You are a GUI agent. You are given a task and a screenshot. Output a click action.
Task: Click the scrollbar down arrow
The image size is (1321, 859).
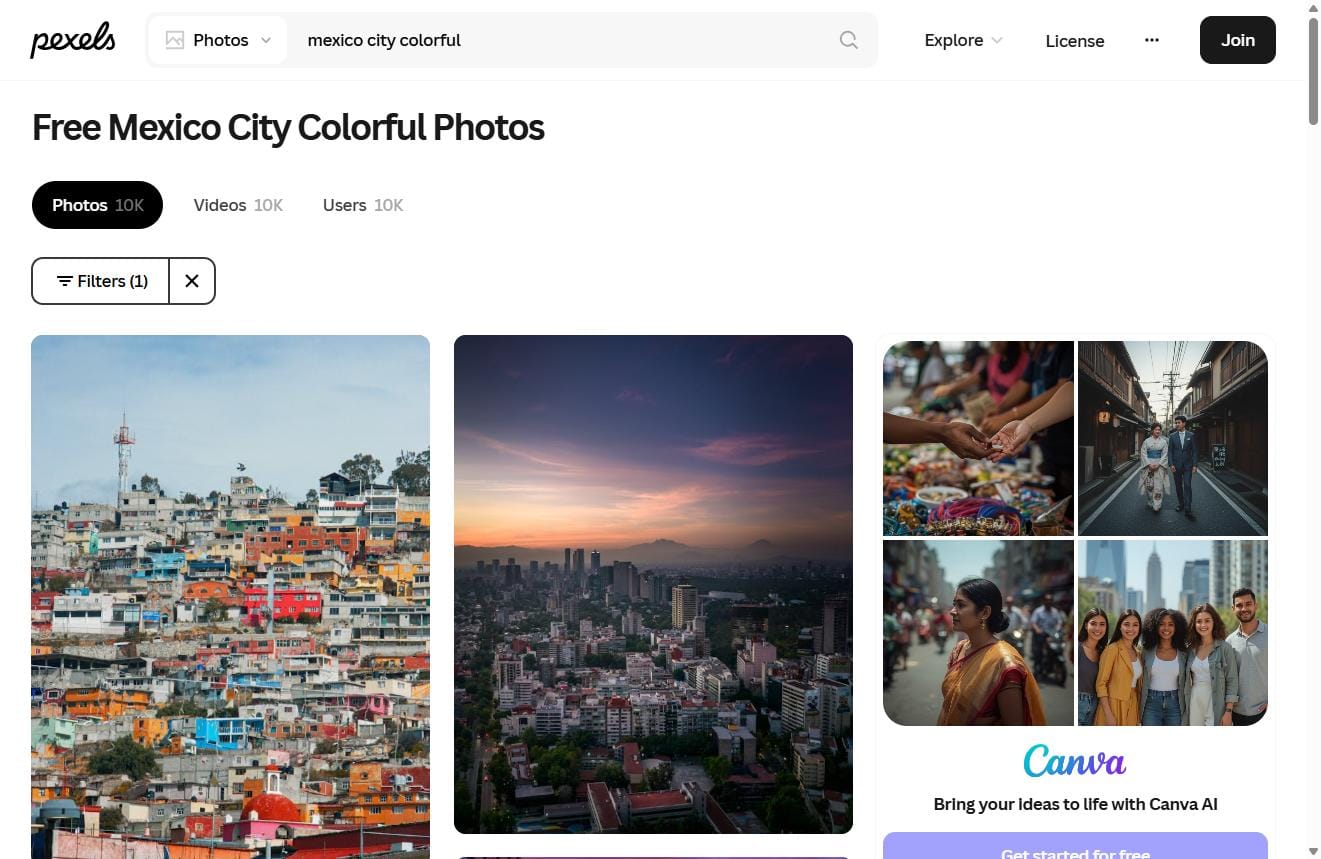pyautogui.click(x=1313, y=851)
